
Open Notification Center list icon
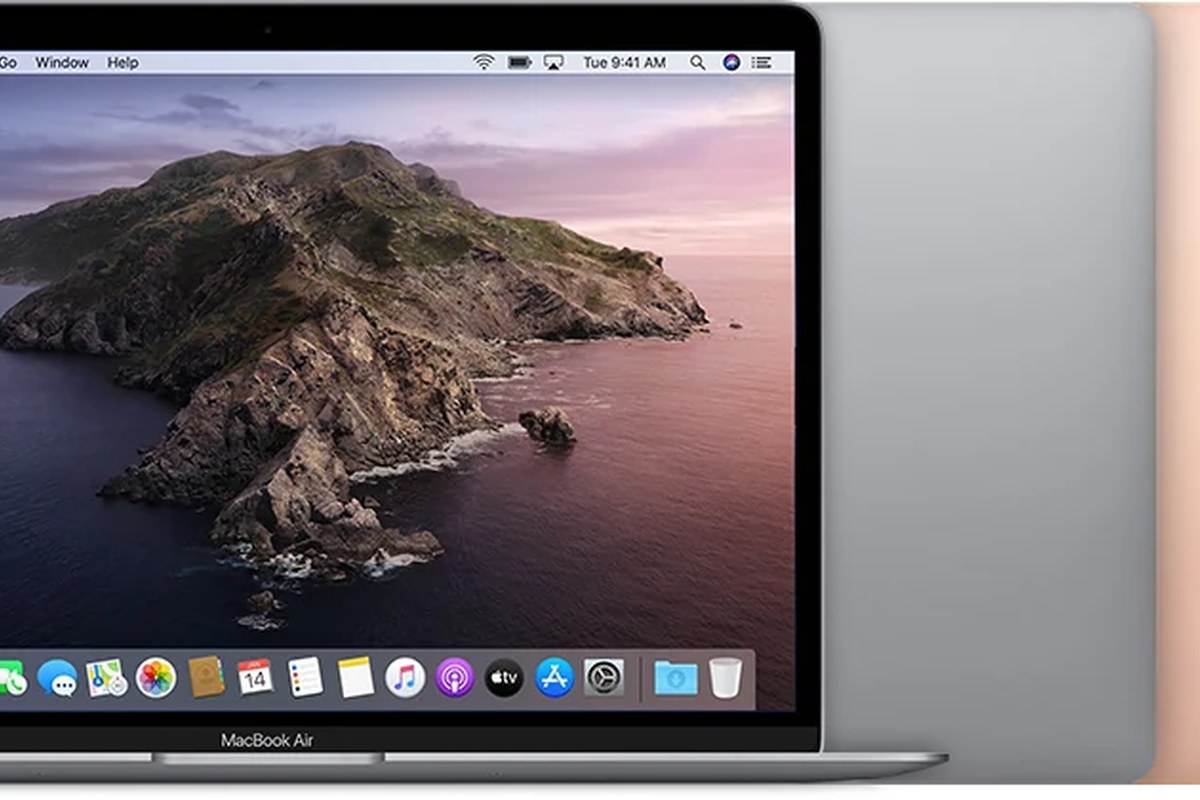click(764, 62)
